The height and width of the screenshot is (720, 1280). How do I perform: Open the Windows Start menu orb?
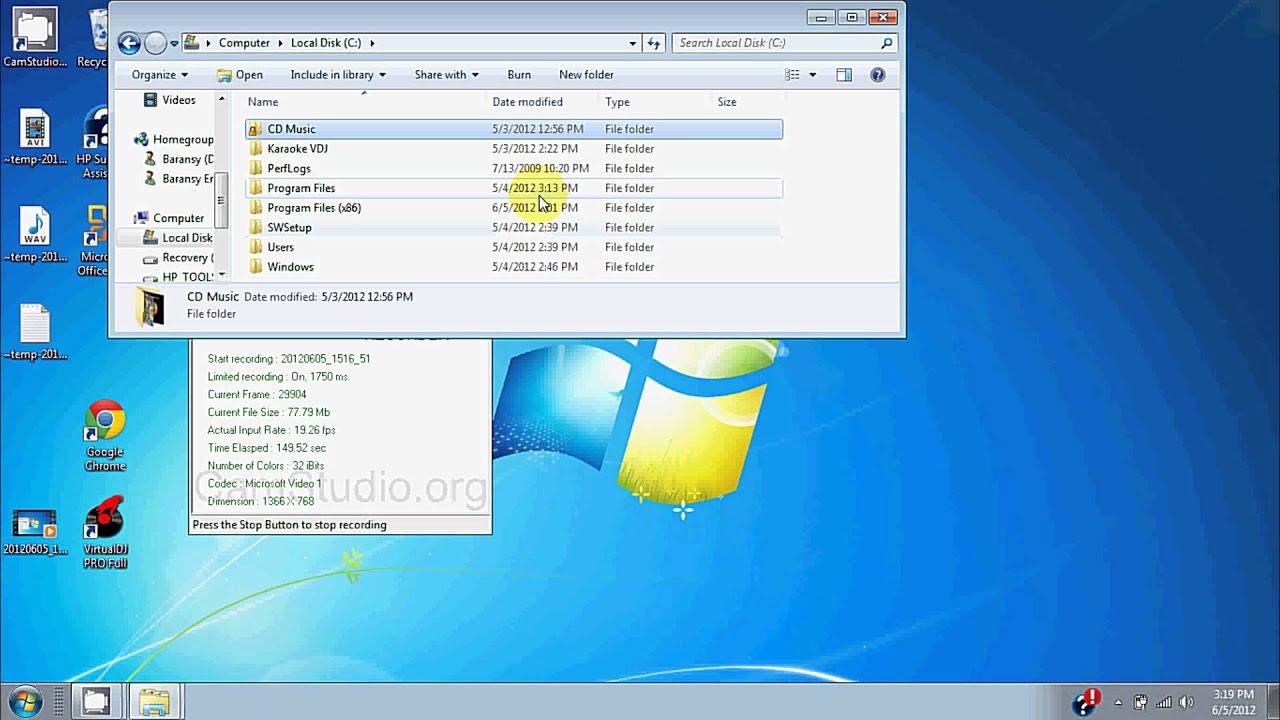[25, 701]
